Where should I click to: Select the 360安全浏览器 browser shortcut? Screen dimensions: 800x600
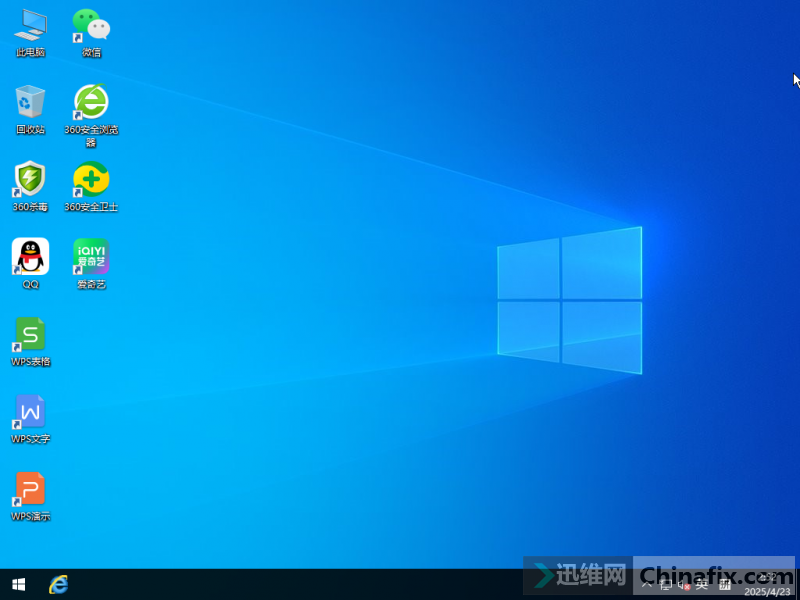point(91,115)
